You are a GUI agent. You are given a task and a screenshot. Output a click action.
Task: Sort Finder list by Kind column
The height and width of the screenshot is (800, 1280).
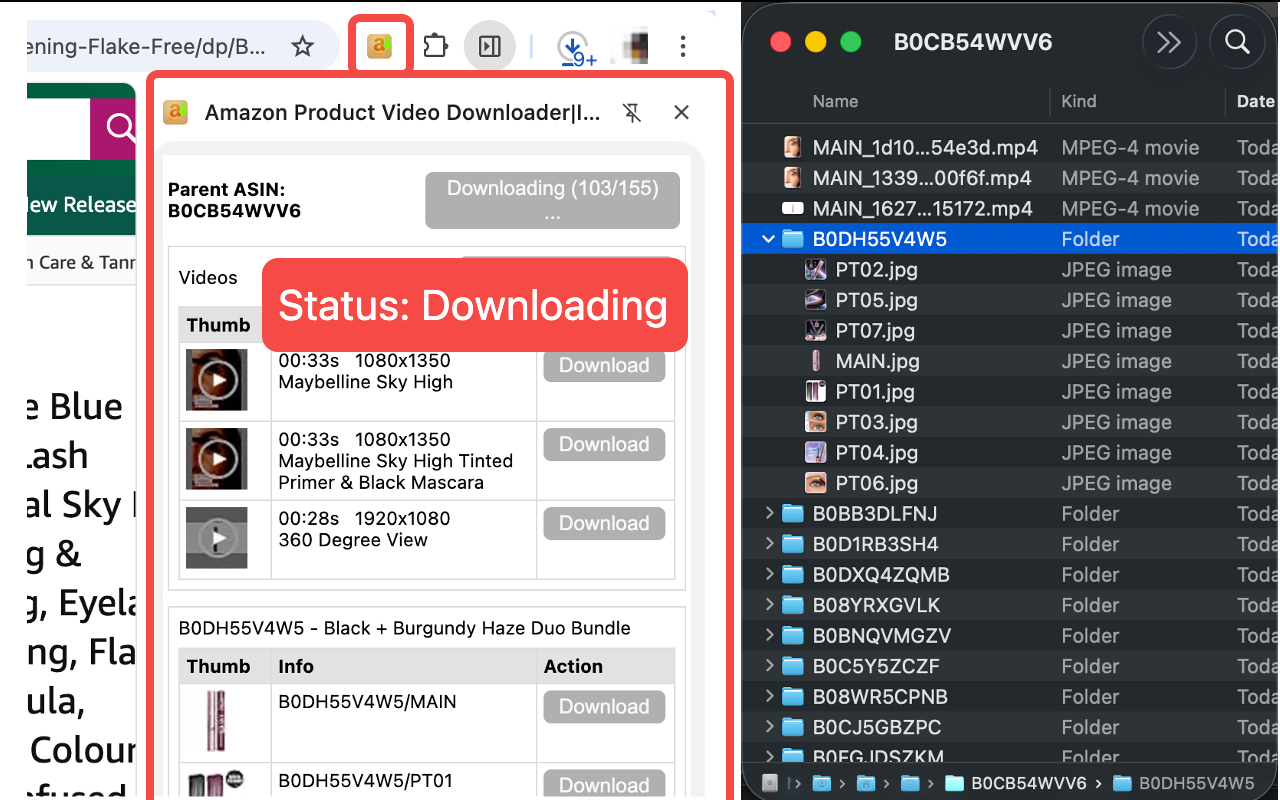tap(1079, 101)
